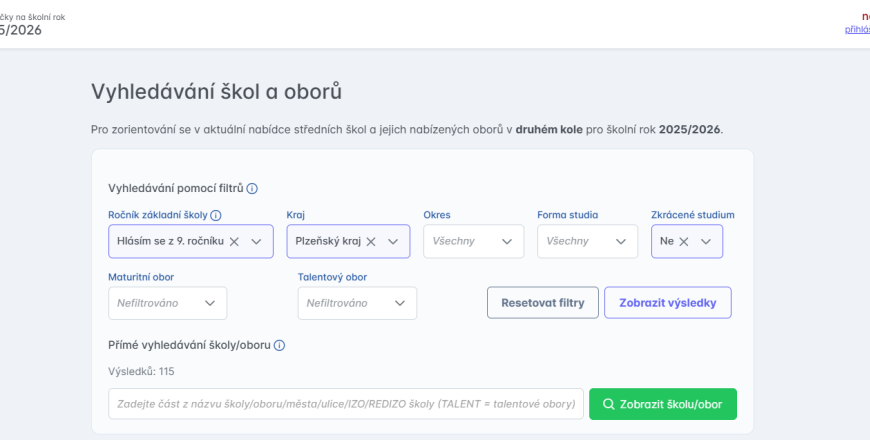Open the Forma studia dropdown
Screen dimensions: 870x440
[587, 241]
